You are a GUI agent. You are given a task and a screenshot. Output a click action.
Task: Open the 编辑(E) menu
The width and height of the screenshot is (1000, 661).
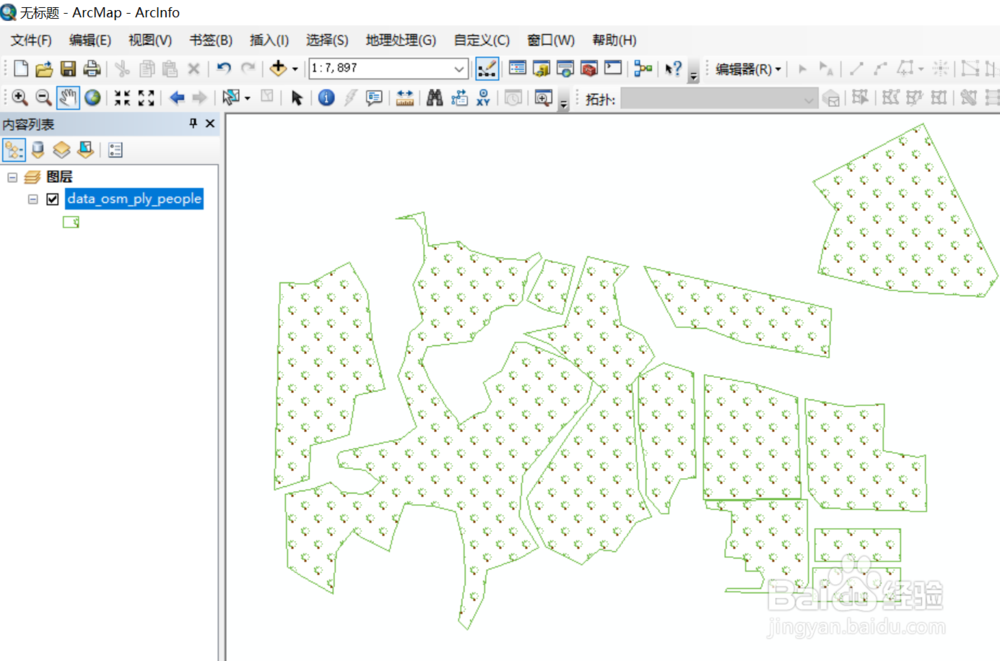tap(90, 40)
